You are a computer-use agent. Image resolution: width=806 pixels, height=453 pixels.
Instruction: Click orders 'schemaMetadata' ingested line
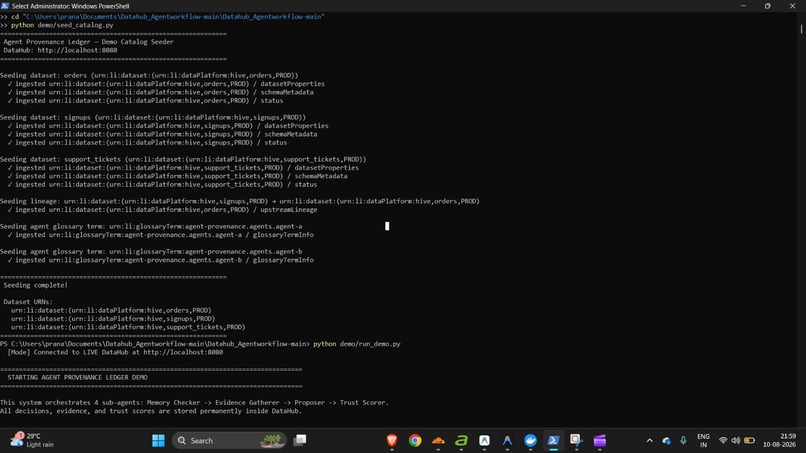pyautogui.click(x=160, y=92)
